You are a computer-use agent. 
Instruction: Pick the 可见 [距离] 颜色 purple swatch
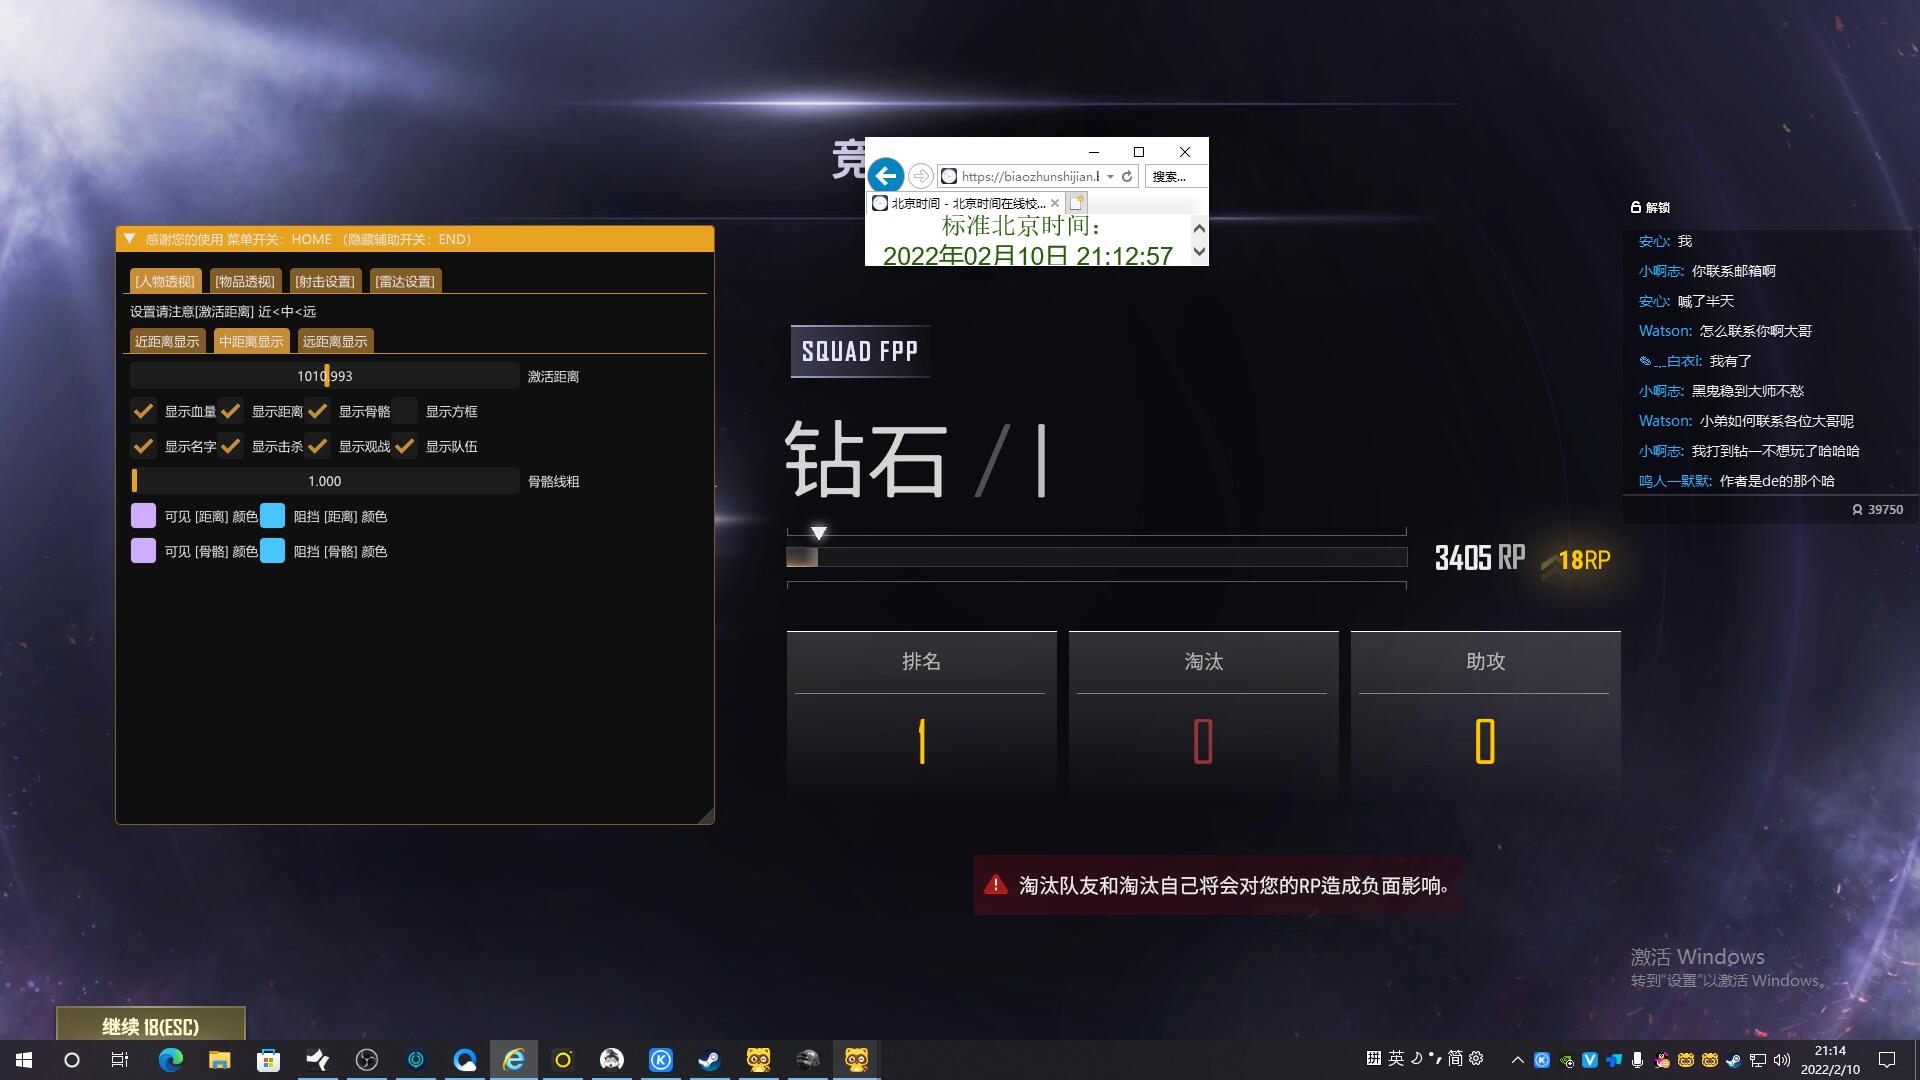click(x=143, y=516)
